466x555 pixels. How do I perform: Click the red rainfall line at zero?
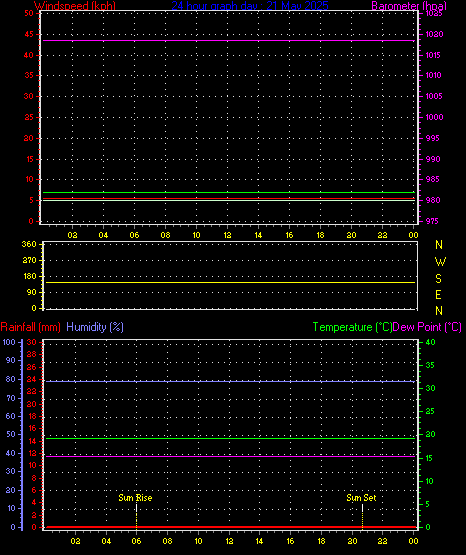tap(231, 527)
